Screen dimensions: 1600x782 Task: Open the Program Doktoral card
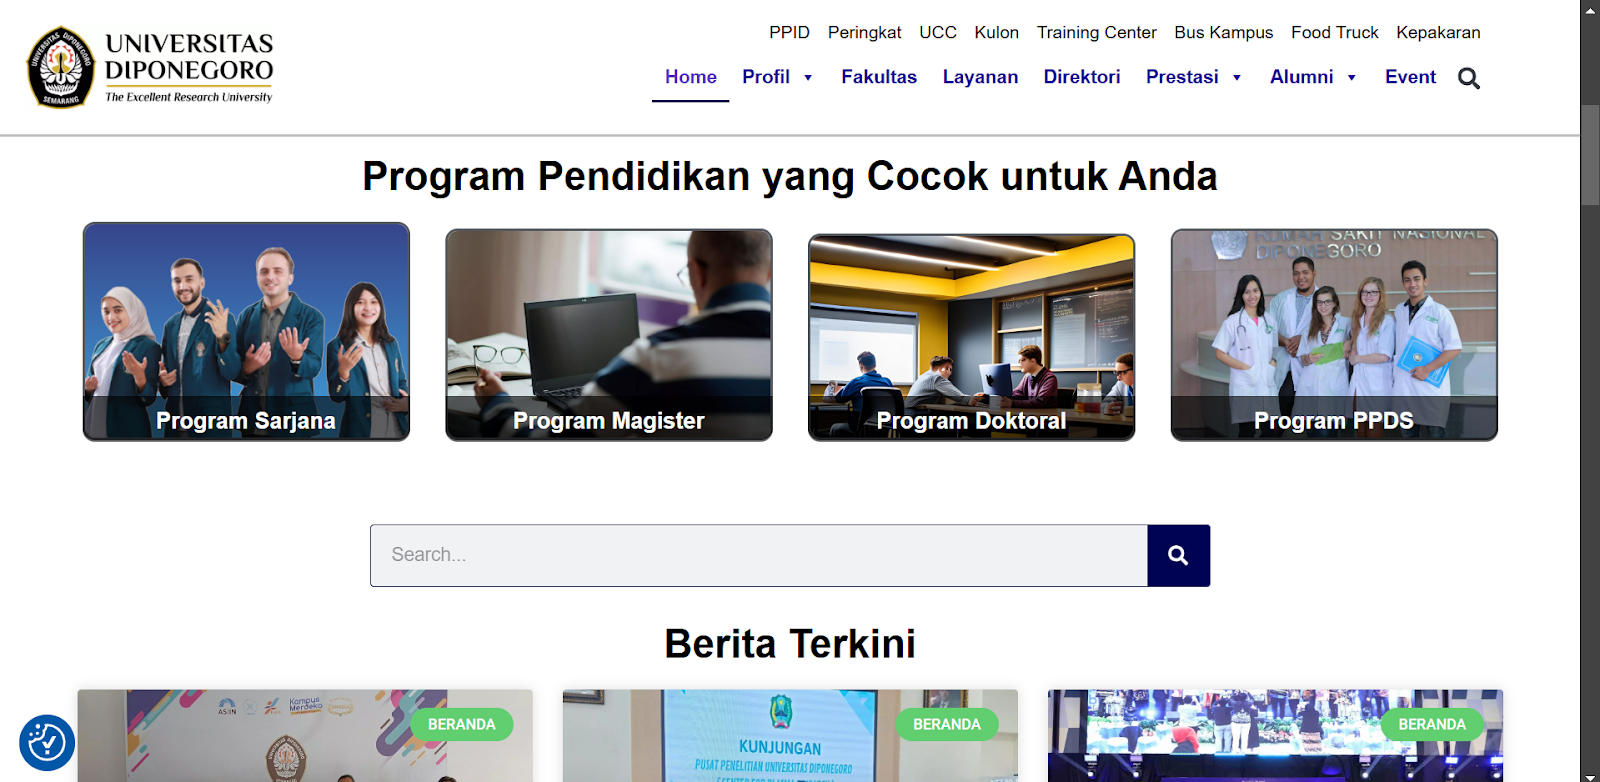pyautogui.click(x=971, y=337)
